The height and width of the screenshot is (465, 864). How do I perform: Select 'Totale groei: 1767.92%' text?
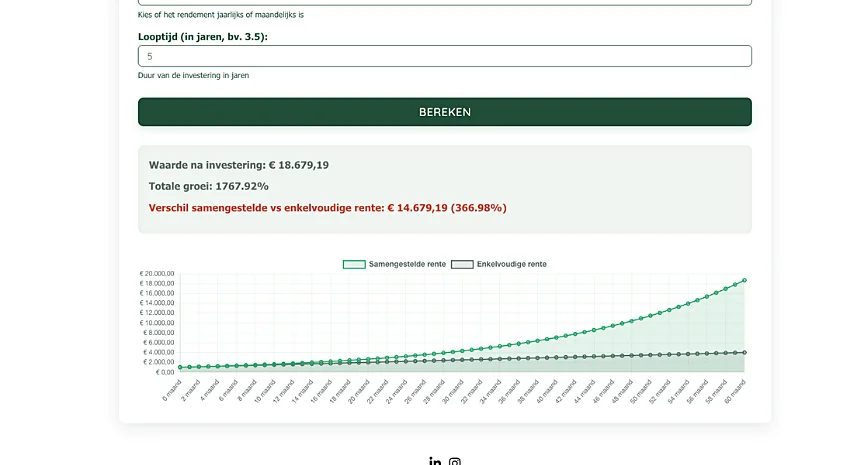point(208,186)
